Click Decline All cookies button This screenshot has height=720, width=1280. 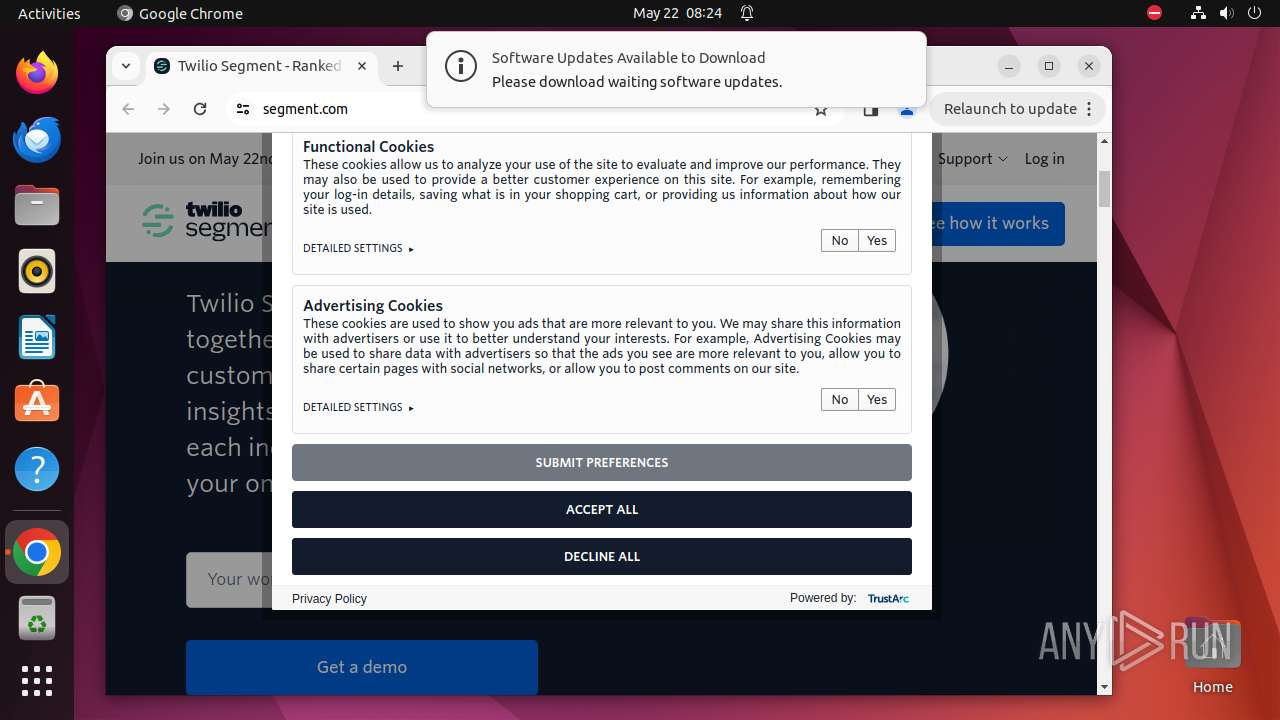pyautogui.click(x=602, y=556)
